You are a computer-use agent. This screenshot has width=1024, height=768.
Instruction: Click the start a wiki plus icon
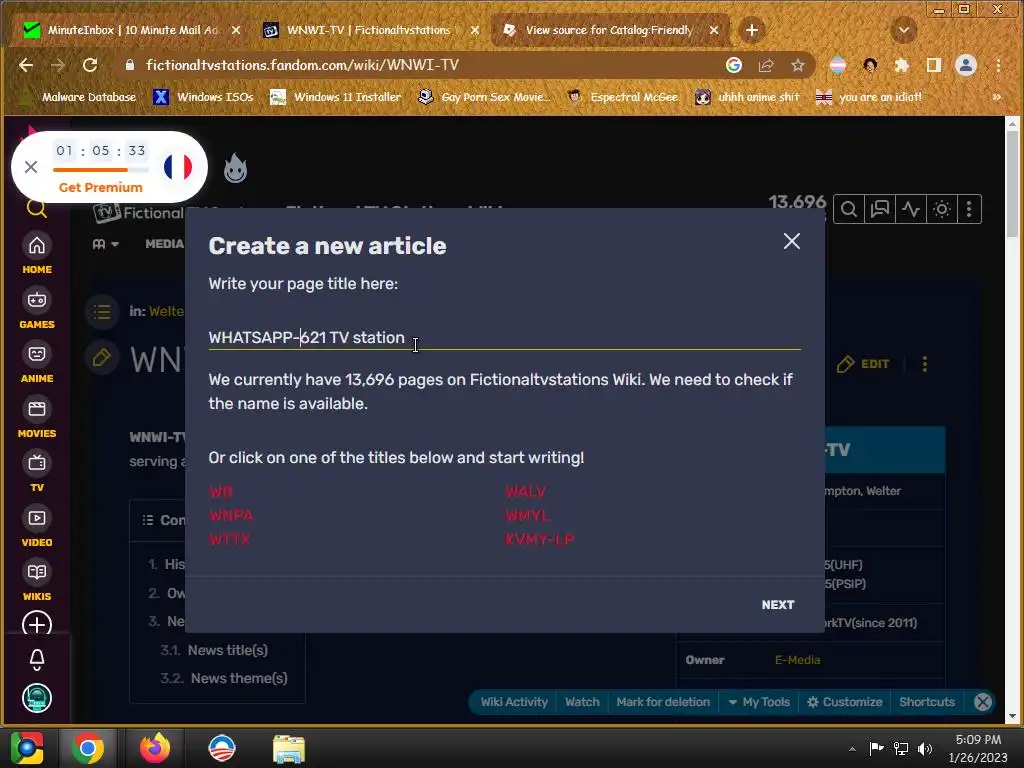[37, 624]
